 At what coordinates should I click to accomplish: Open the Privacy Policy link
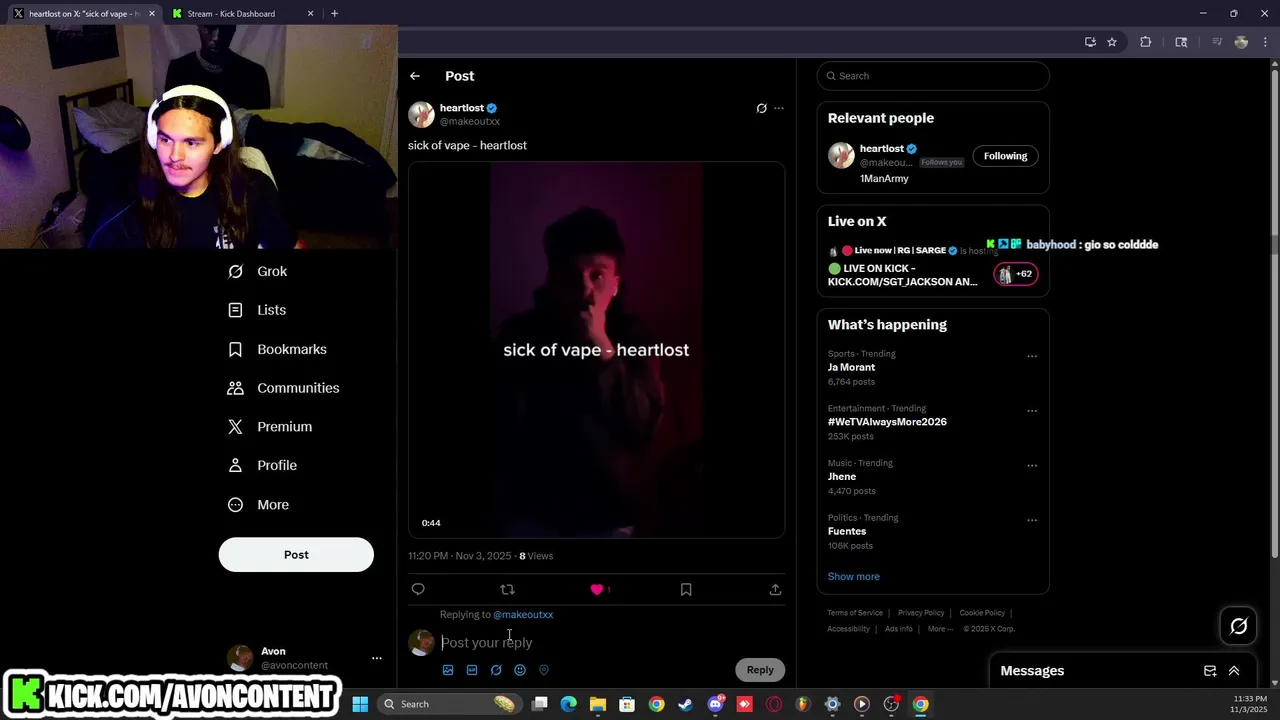point(921,613)
